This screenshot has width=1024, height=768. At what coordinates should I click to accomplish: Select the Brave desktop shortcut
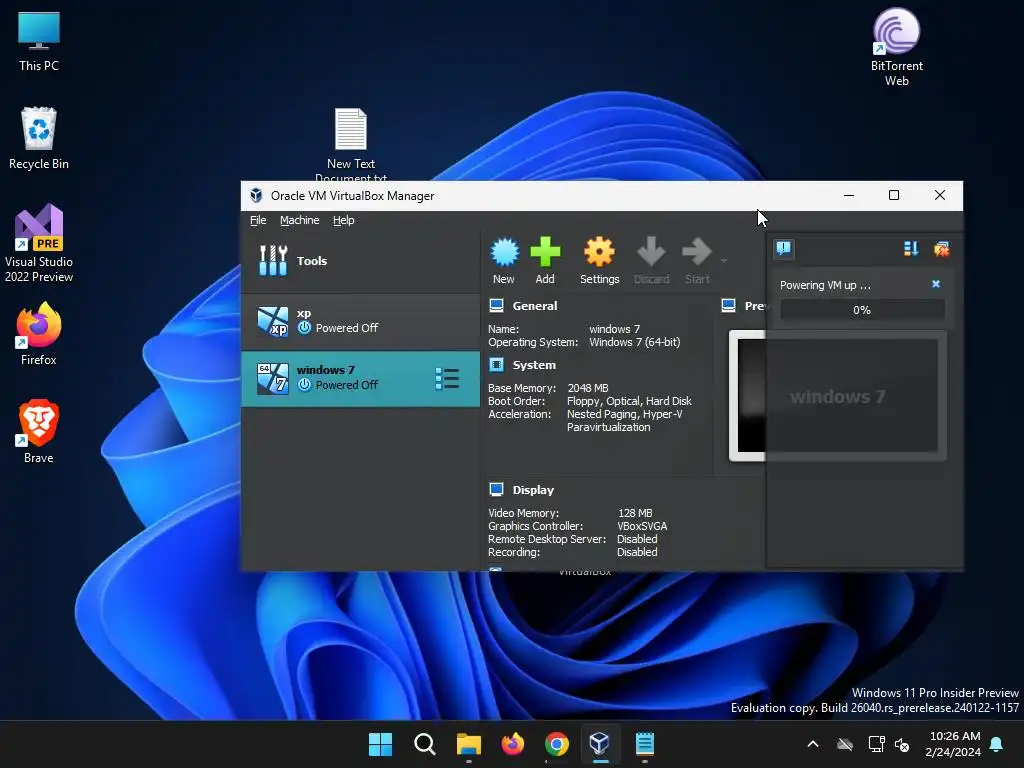tap(39, 432)
